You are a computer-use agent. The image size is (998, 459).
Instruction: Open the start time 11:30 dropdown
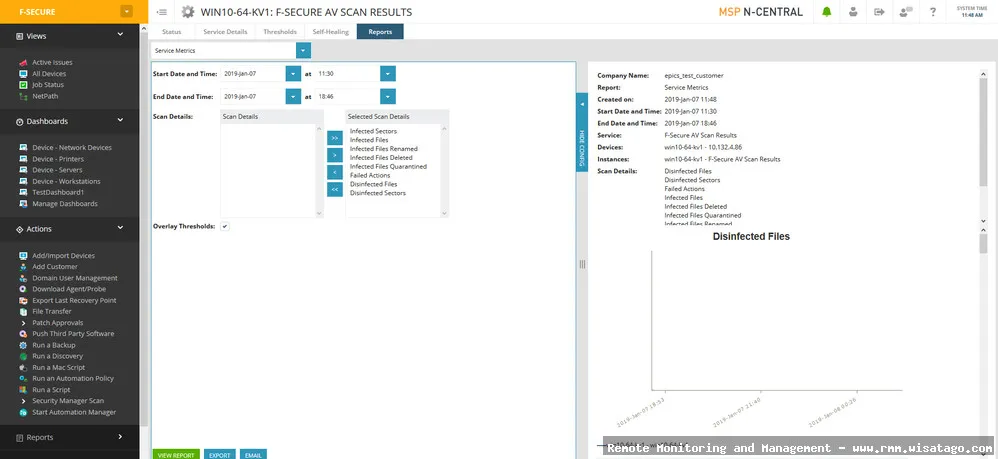(x=388, y=73)
